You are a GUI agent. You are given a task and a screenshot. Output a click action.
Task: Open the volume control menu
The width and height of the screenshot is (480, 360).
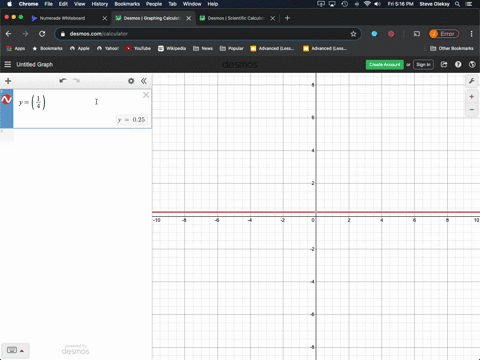[x=377, y=4]
